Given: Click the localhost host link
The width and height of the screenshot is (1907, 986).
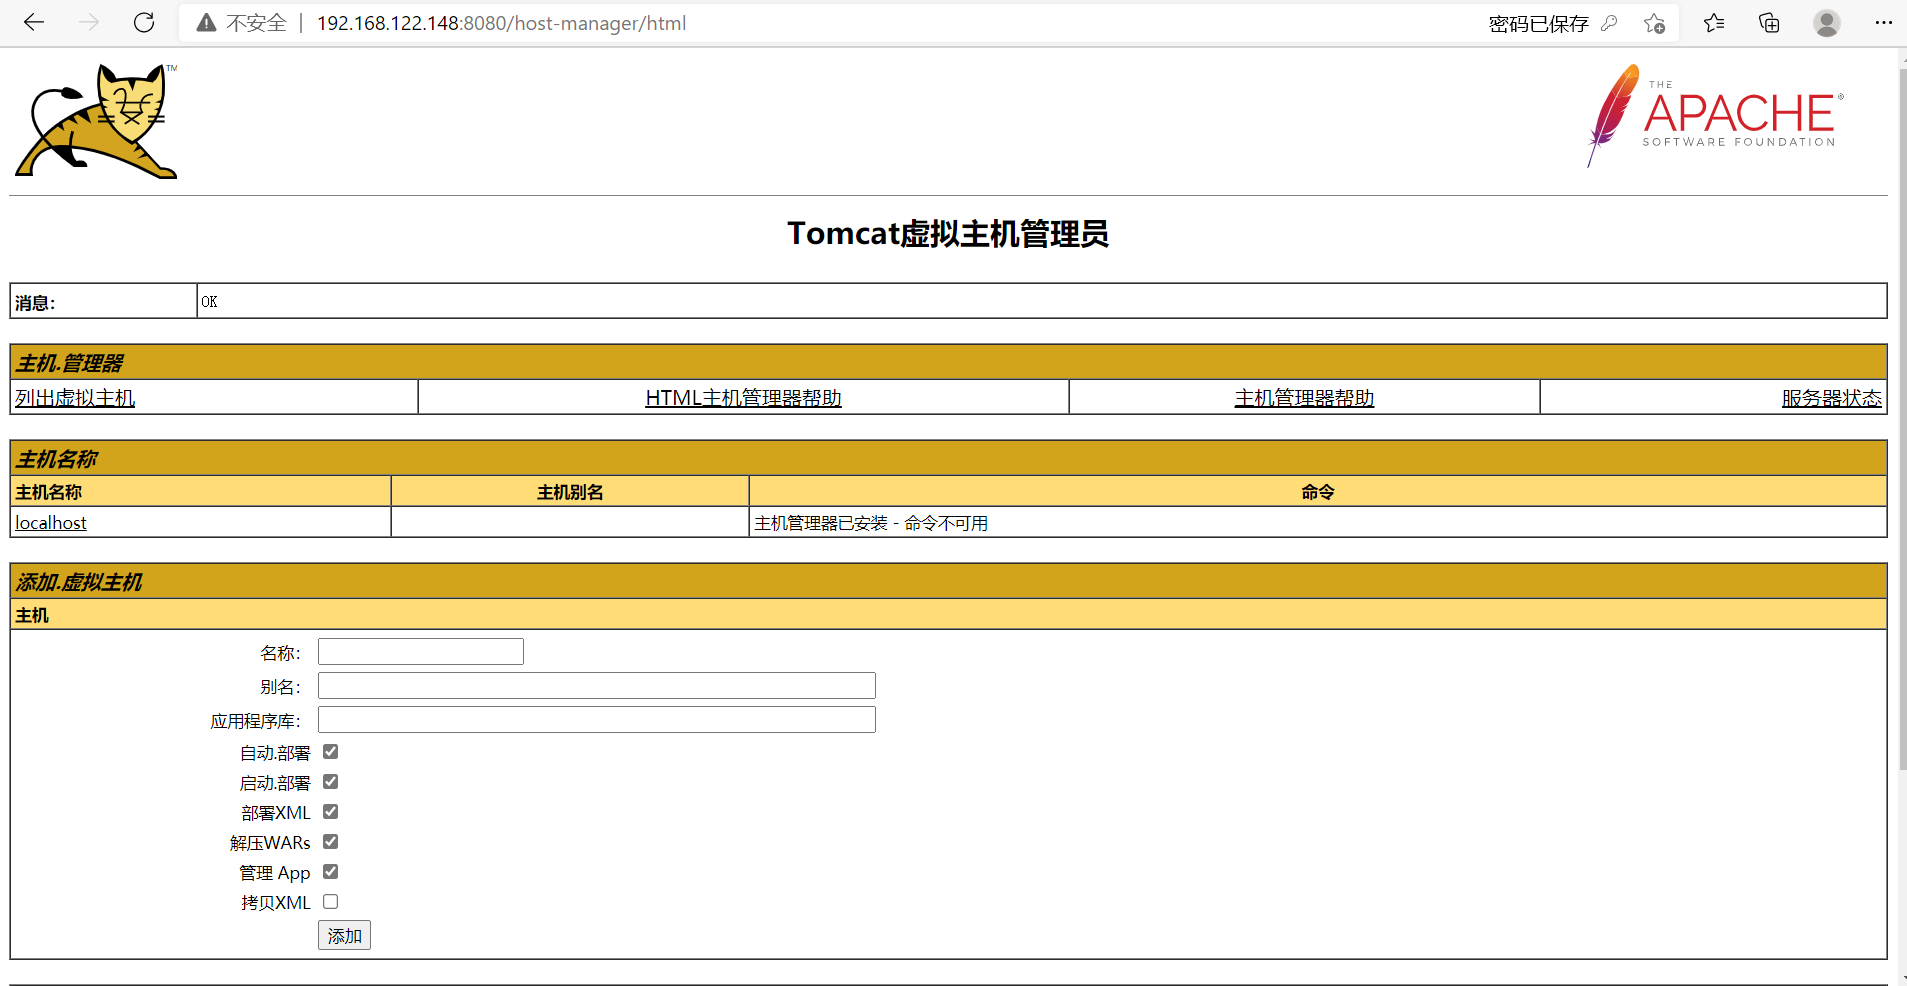Looking at the screenshot, I should pyautogui.click(x=51, y=523).
